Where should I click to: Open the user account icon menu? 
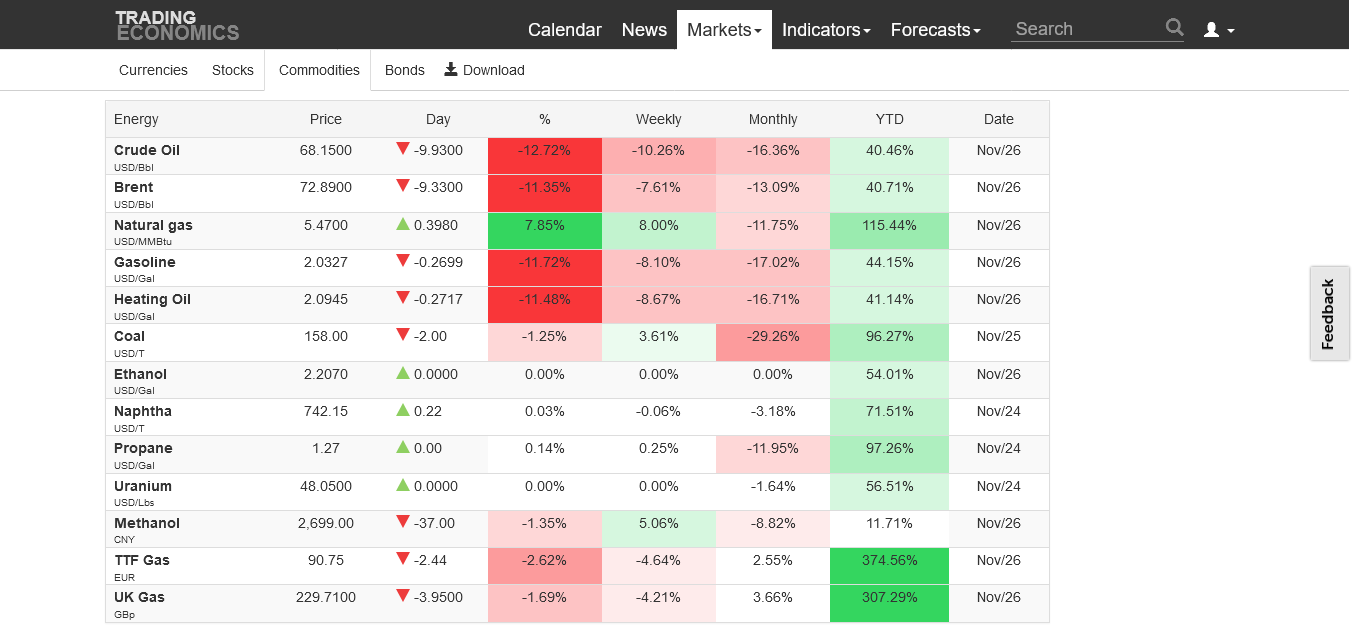click(1218, 30)
